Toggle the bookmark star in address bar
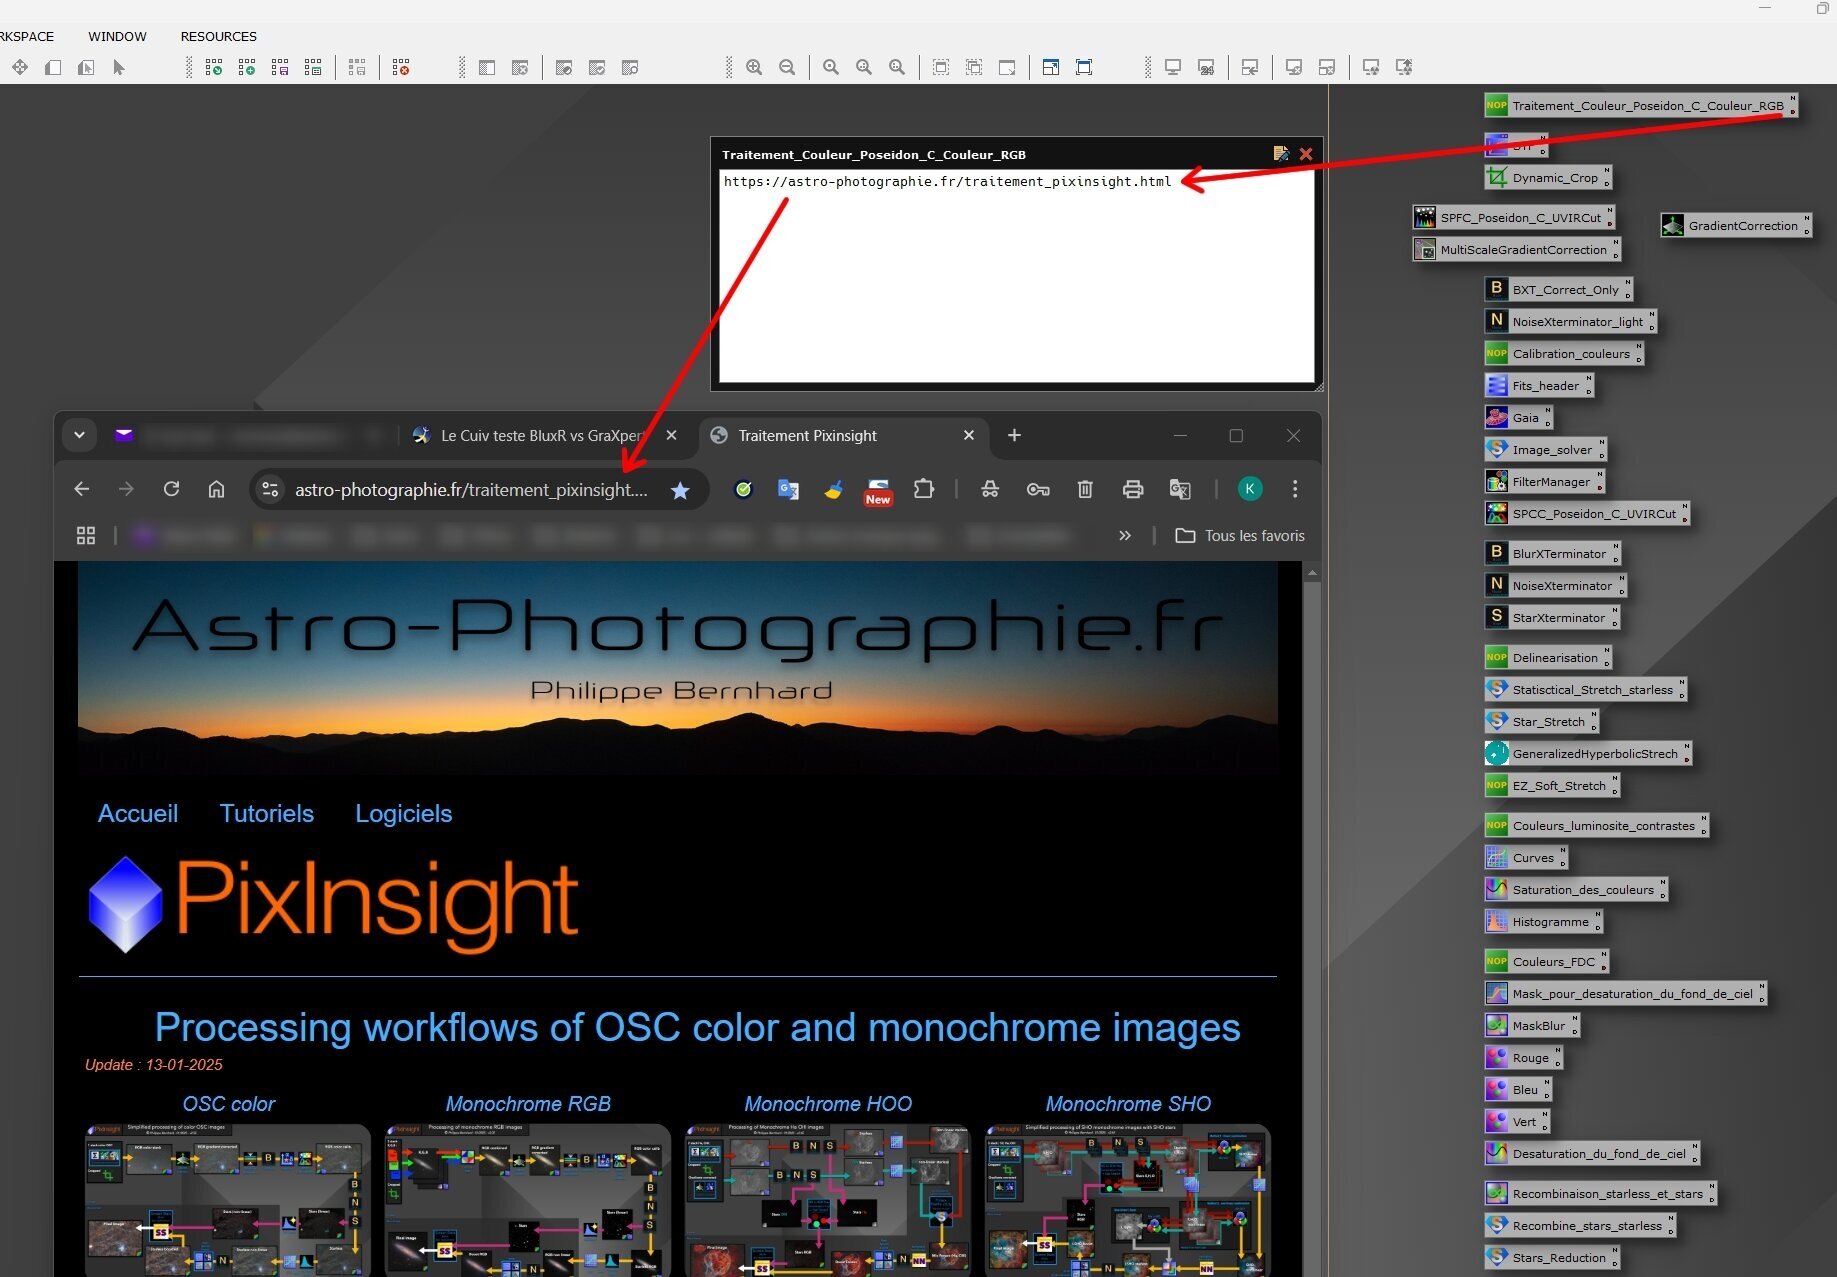The width and height of the screenshot is (1837, 1277). 680,490
